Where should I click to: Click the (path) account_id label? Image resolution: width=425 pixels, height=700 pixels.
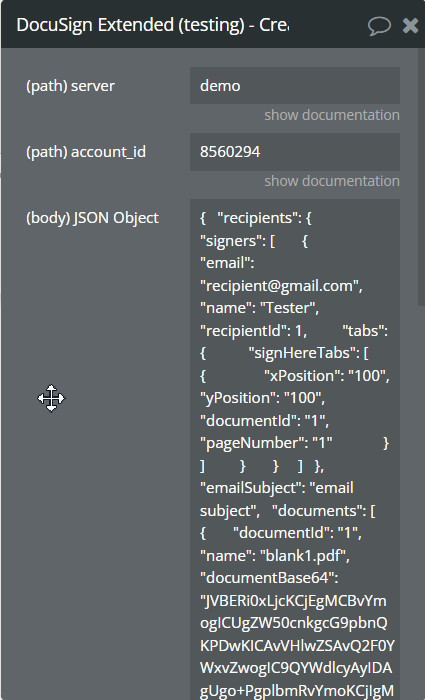tap(86, 152)
